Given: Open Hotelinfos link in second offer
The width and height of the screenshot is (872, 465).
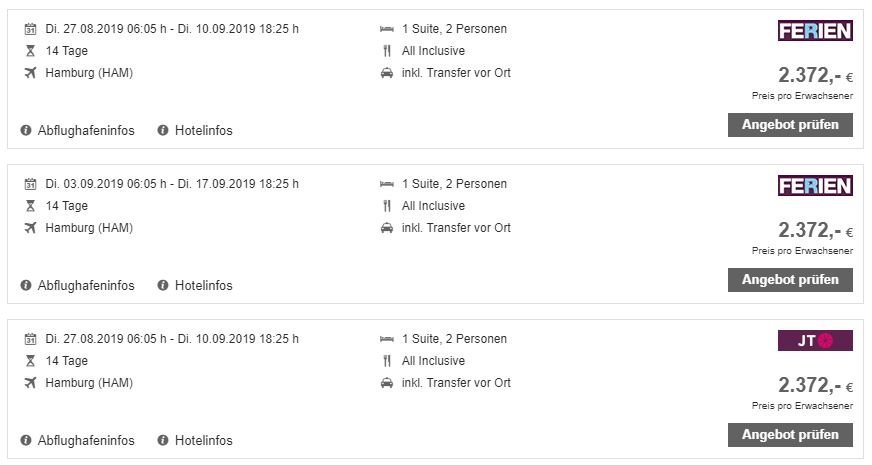Looking at the screenshot, I should coord(203,285).
